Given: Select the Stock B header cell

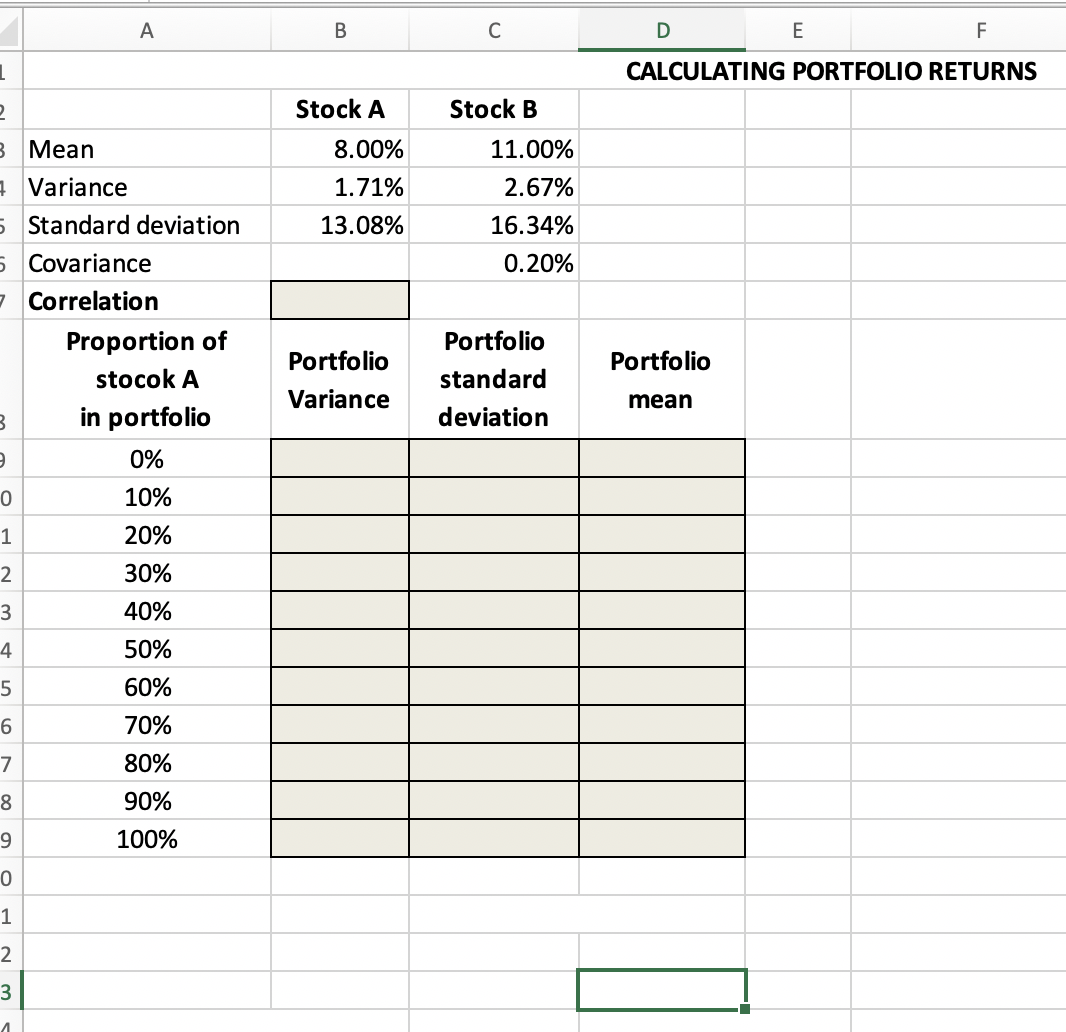Looking at the screenshot, I should click(494, 109).
